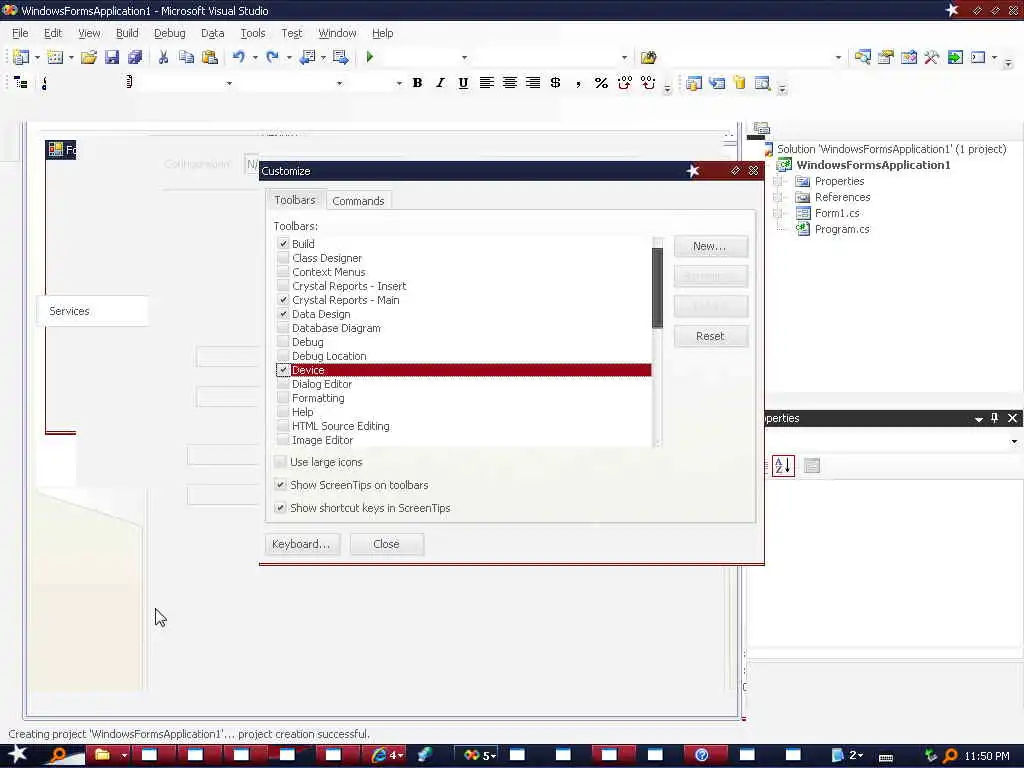Screen dimensions: 1024x768
Task: Switch to the Commands tab
Action: click(x=358, y=201)
